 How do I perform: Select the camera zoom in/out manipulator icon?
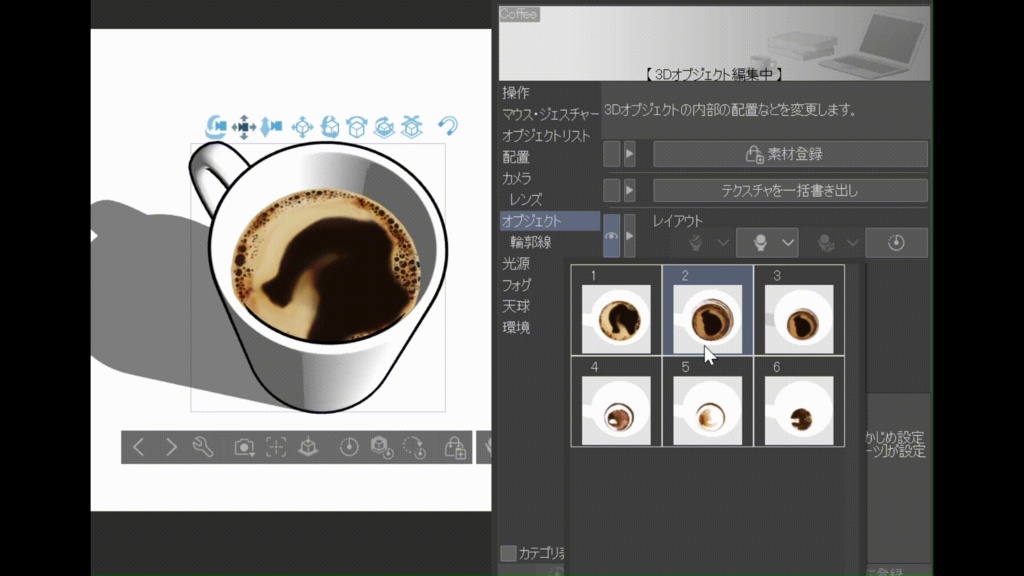click(272, 126)
